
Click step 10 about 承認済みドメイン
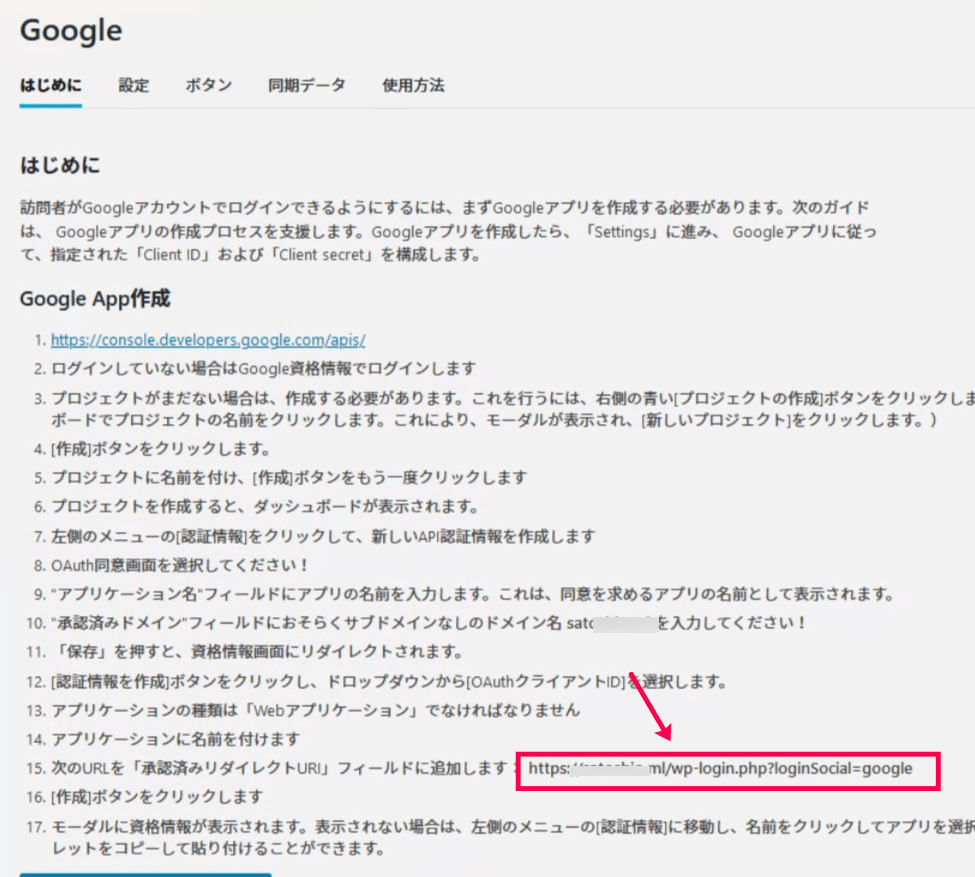[x=429, y=623]
